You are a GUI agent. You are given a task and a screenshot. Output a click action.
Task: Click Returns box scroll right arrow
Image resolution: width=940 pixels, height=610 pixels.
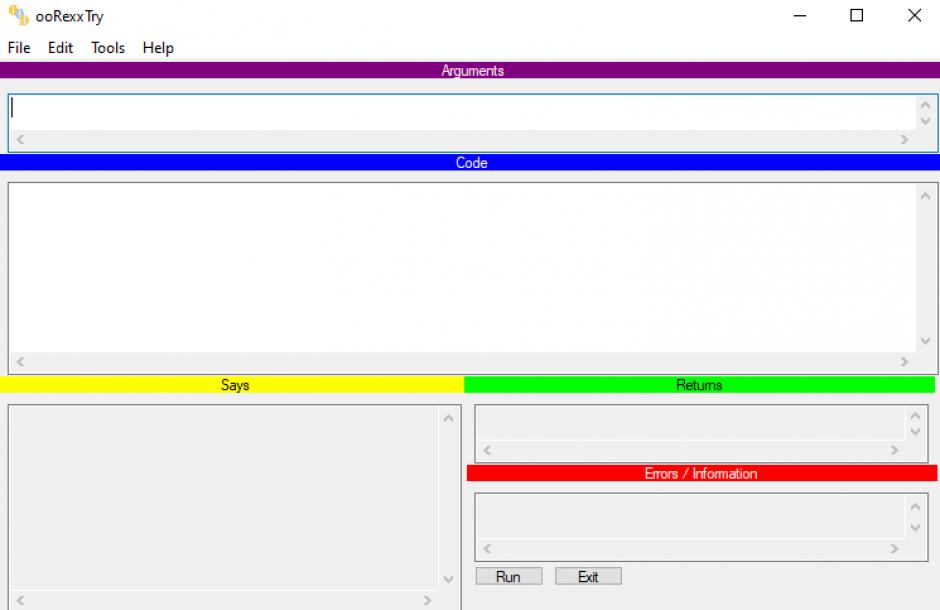pos(894,451)
